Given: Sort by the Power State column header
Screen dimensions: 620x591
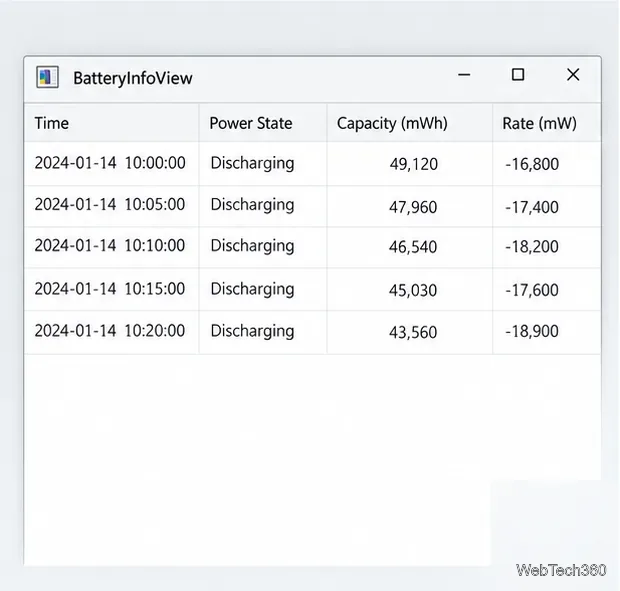Looking at the screenshot, I should [x=263, y=123].
